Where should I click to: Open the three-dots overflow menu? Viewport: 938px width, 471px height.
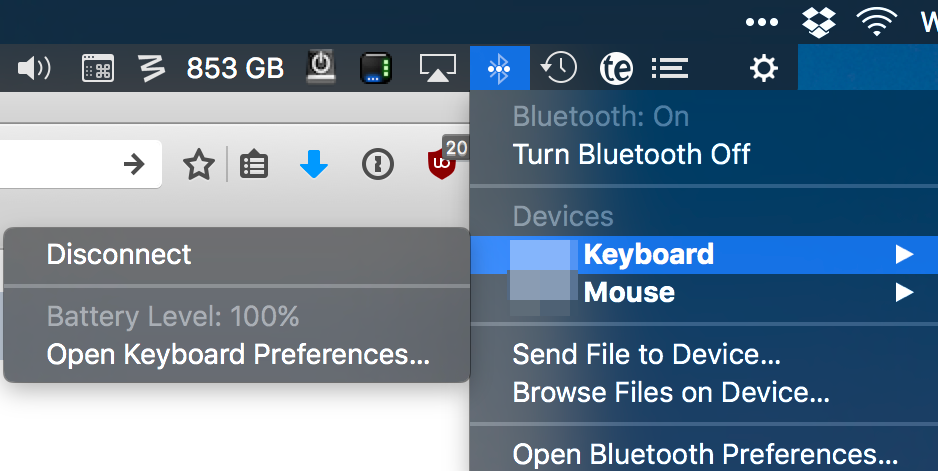(762, 21)
